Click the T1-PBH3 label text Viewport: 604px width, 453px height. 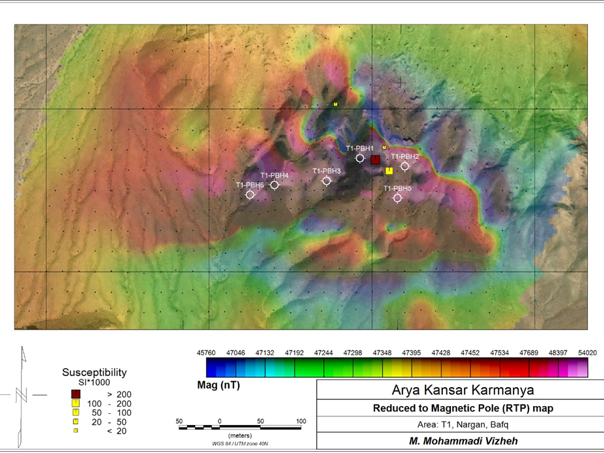(x=327, y=171)
